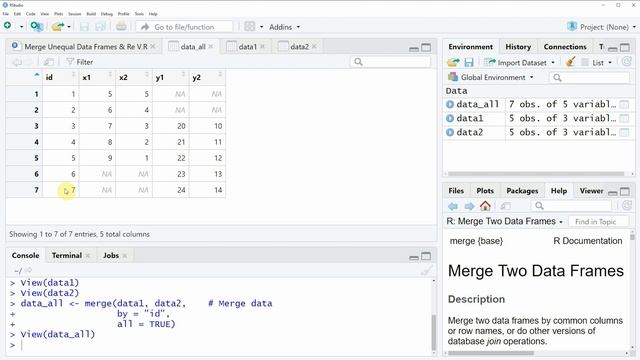
Task: Open the Import Dataset dropdown
Action: coord(519,62)
